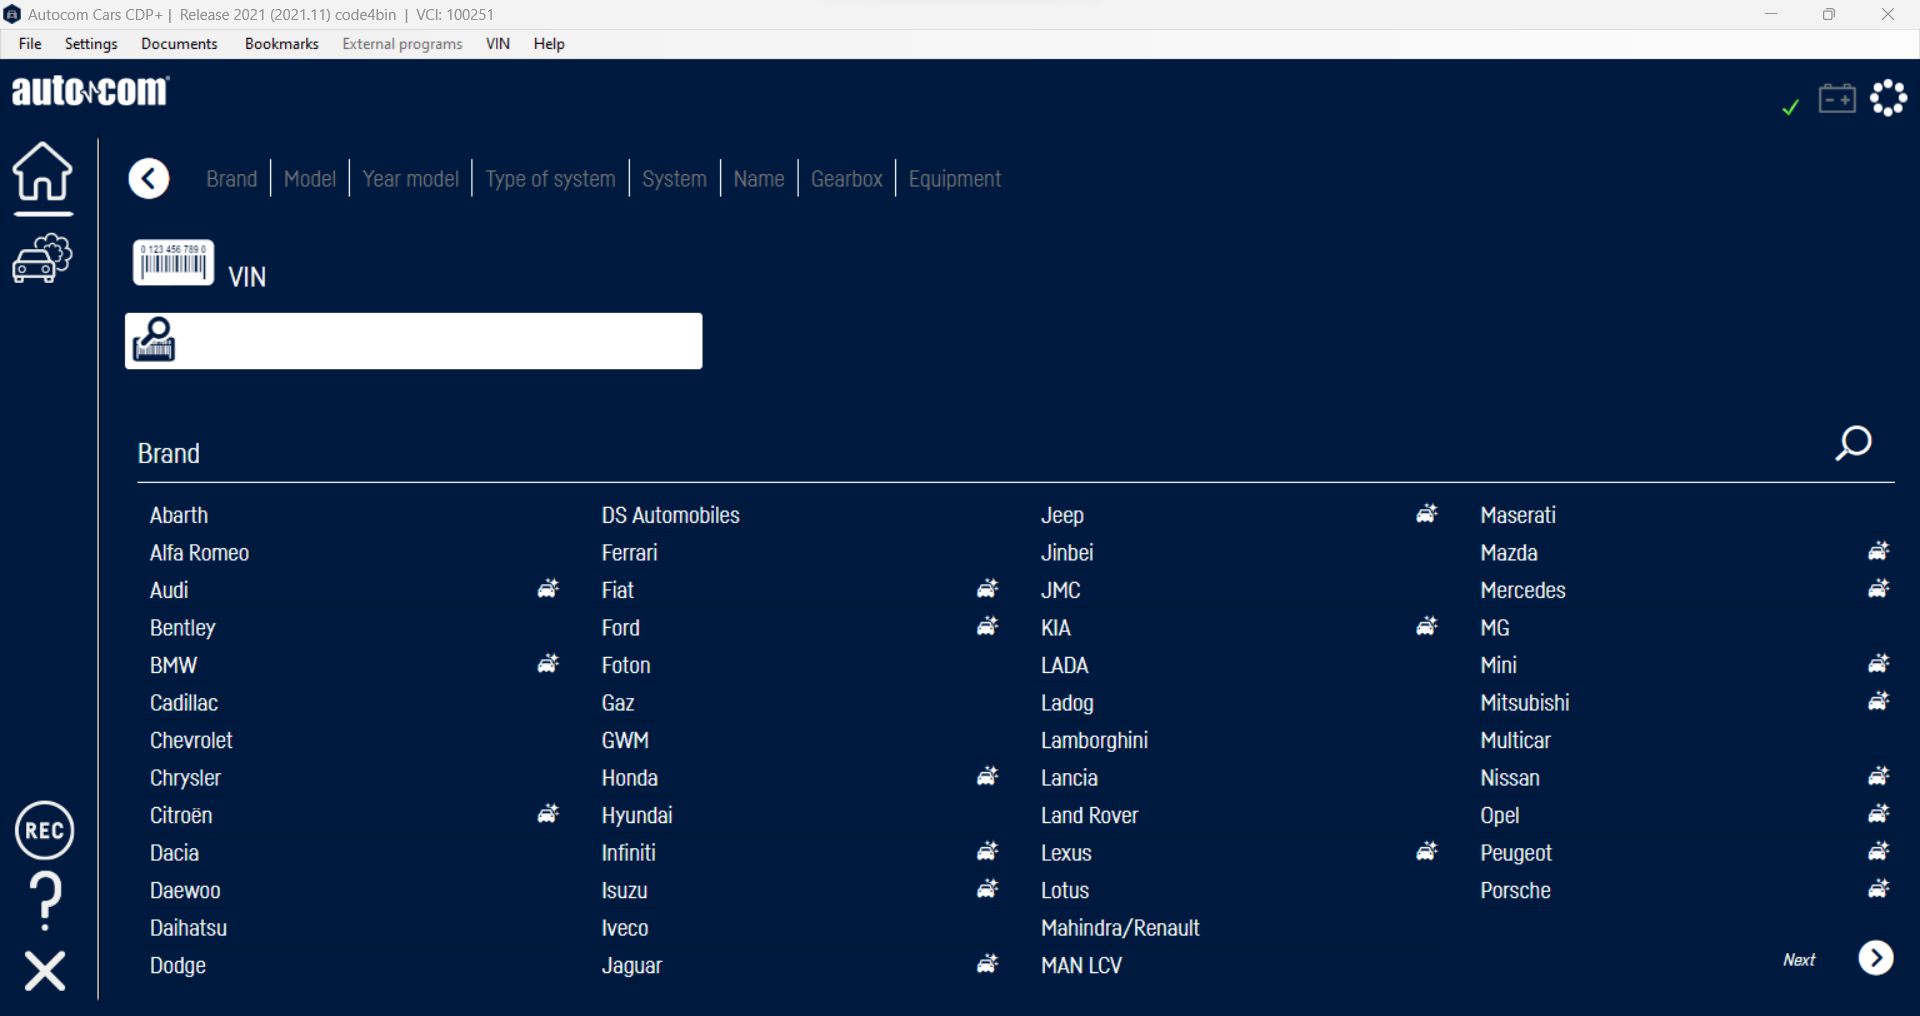This screenshot has width=1920, height=1016.
Task: Open help via the question mark icon
Action: 45,901
